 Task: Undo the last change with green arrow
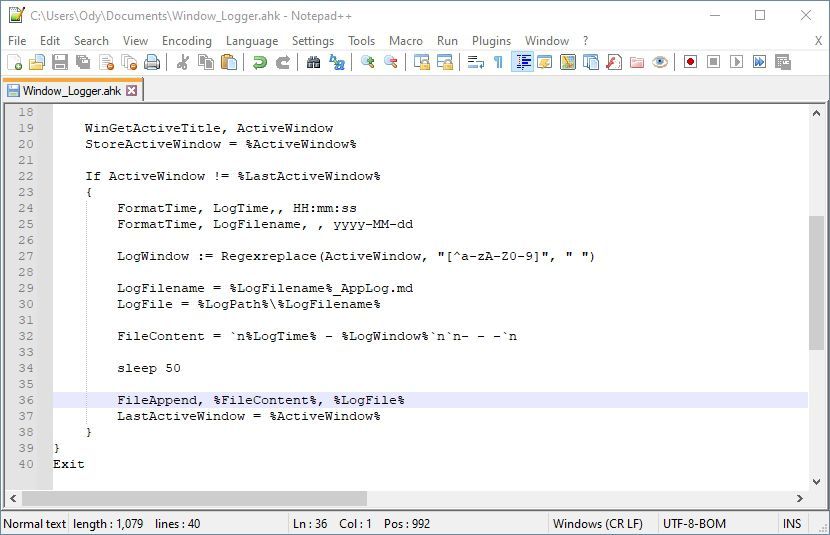coord(259,62)
